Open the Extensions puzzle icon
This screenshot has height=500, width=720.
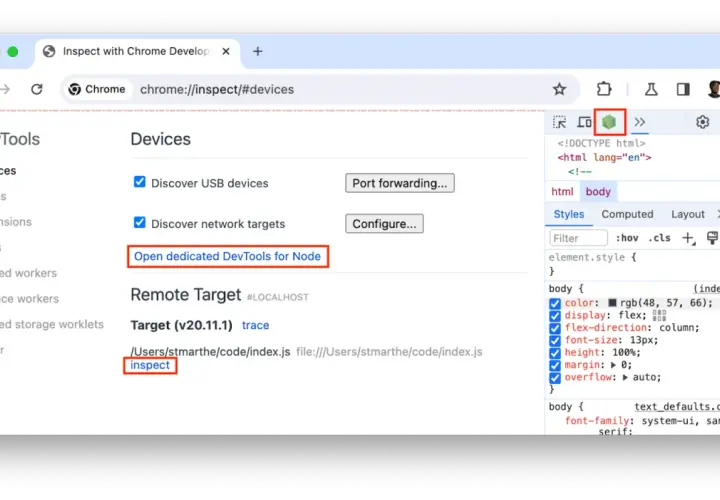(604, 89)
